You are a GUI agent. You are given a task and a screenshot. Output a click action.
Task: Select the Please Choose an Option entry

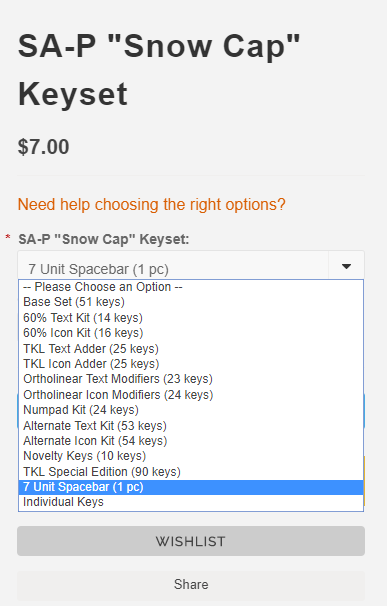[191, 287]
